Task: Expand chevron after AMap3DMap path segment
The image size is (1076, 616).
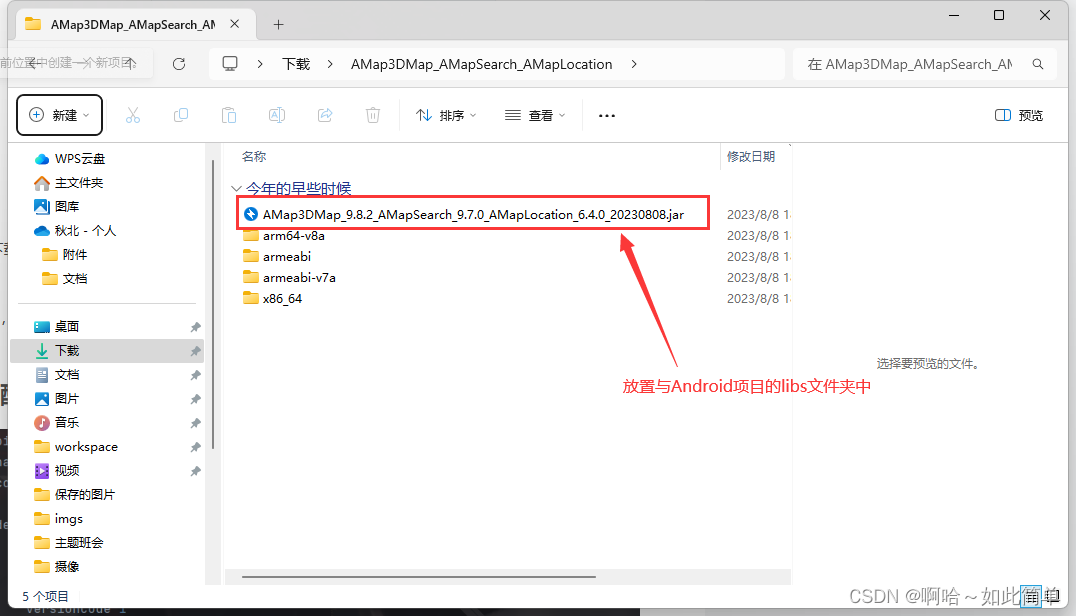Action: coord(633,64)
